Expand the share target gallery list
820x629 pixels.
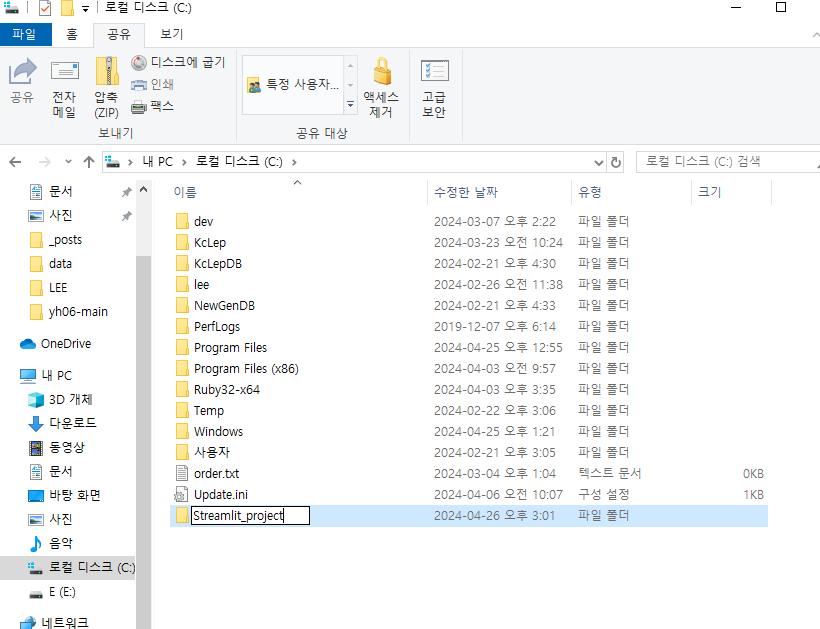pos(350,105)
